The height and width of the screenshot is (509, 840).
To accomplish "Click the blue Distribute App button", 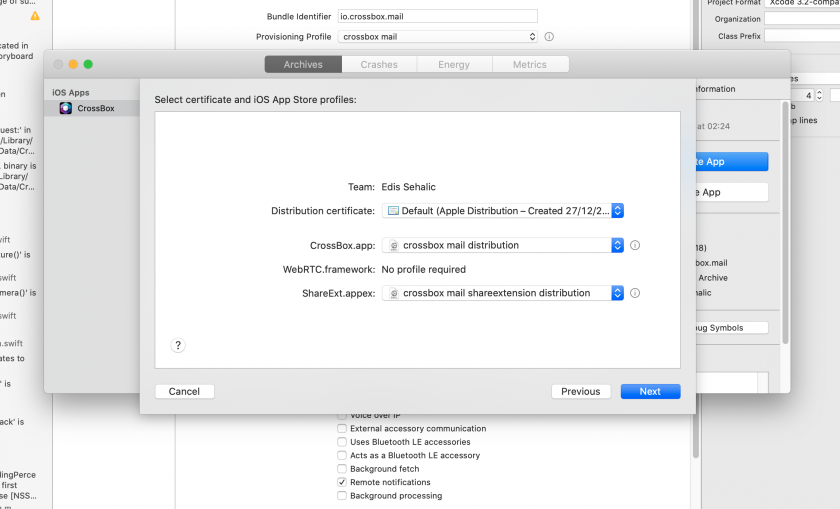I will 732,162.
